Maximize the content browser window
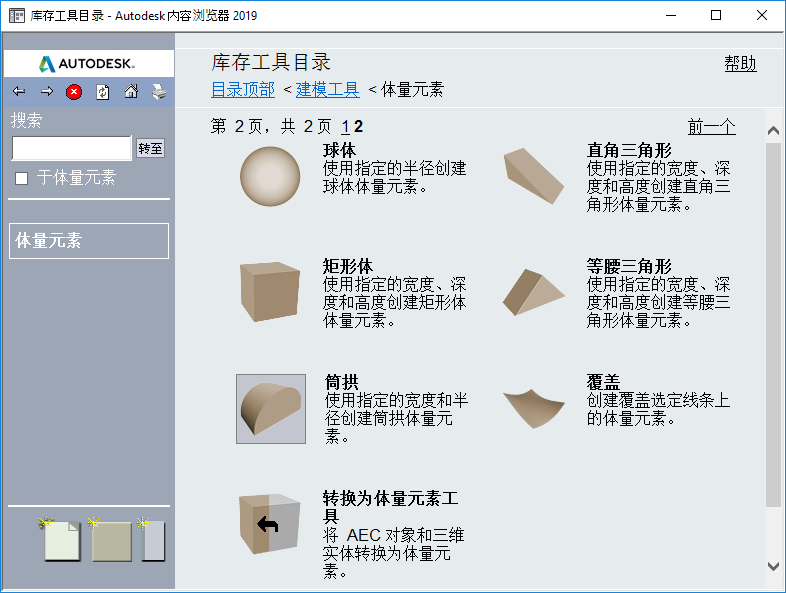Viewport: 786px width, 593px height. coord(716,16)
